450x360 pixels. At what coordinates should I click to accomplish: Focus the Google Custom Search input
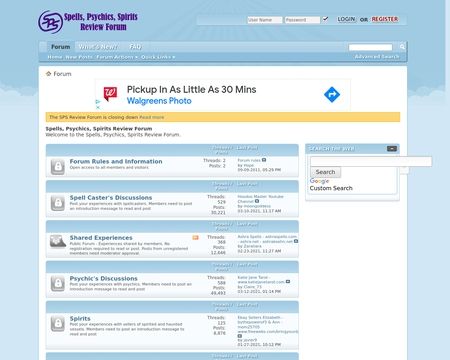point(371,162)
